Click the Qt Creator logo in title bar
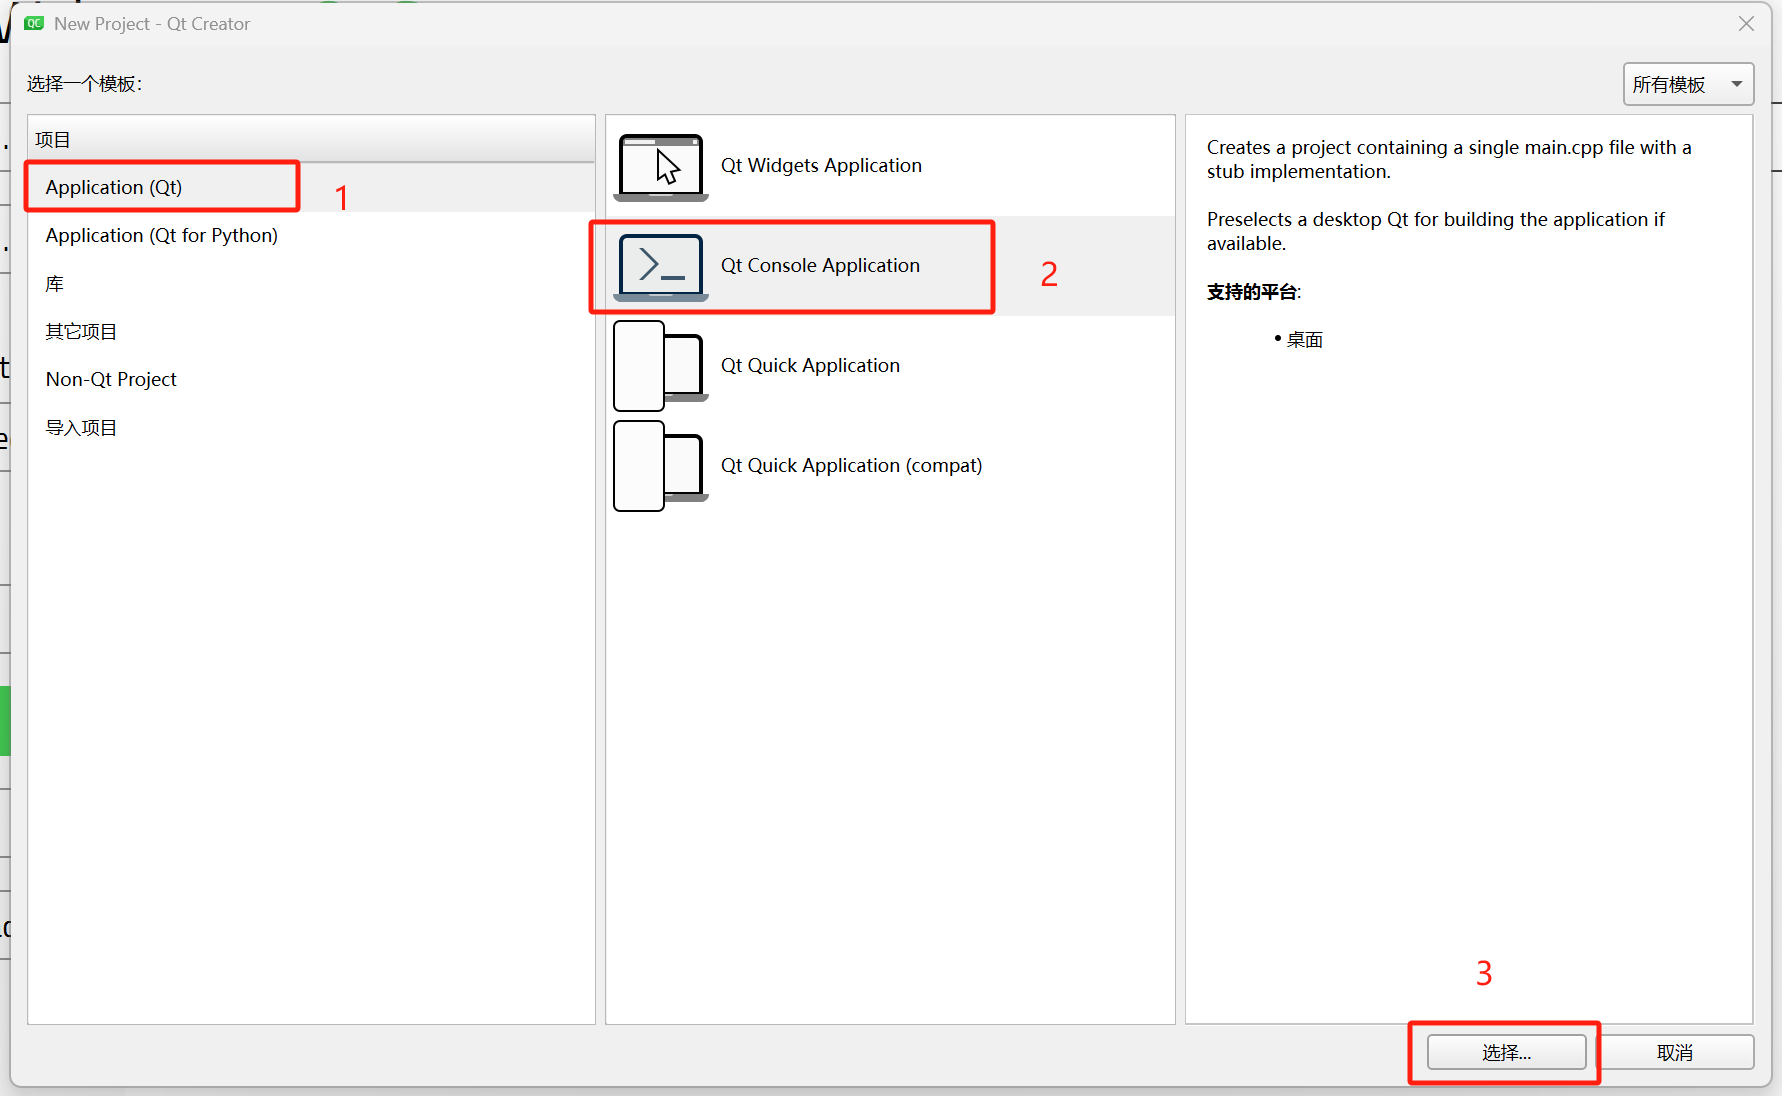The height and width of the screenshot is (1096, 1782). (x=33, y=23)
